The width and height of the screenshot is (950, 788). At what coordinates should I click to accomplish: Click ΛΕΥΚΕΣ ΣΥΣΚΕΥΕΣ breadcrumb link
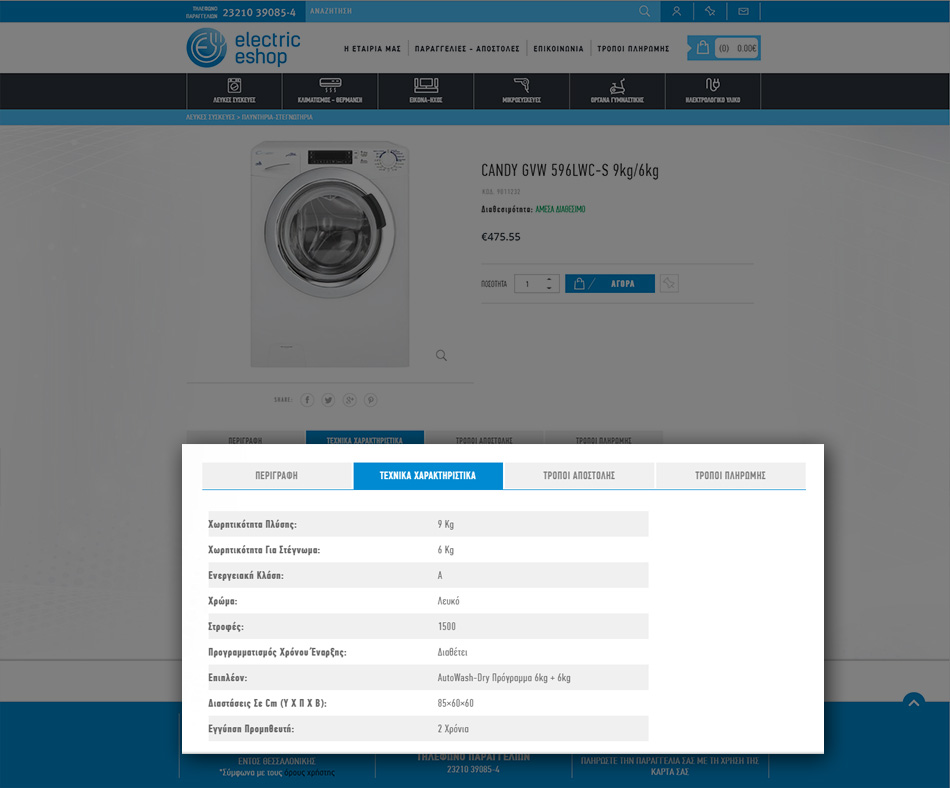[x=210, y=117]
